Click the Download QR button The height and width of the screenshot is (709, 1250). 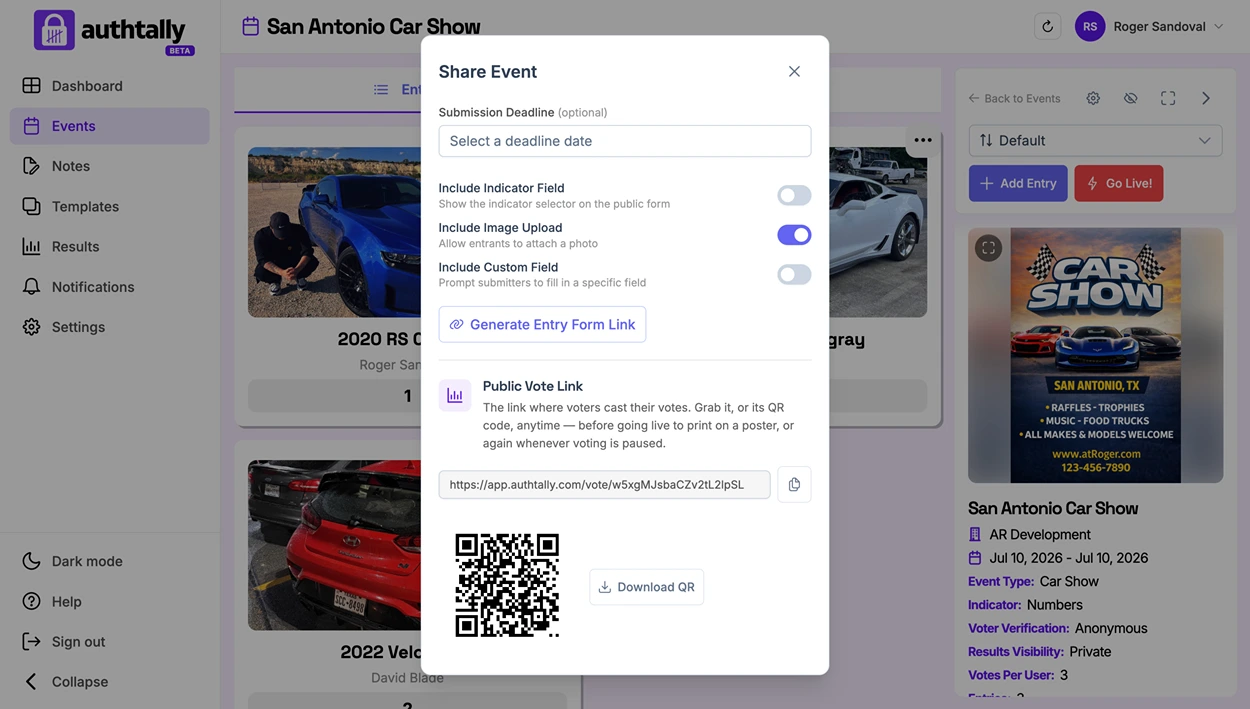coord(646,587)
